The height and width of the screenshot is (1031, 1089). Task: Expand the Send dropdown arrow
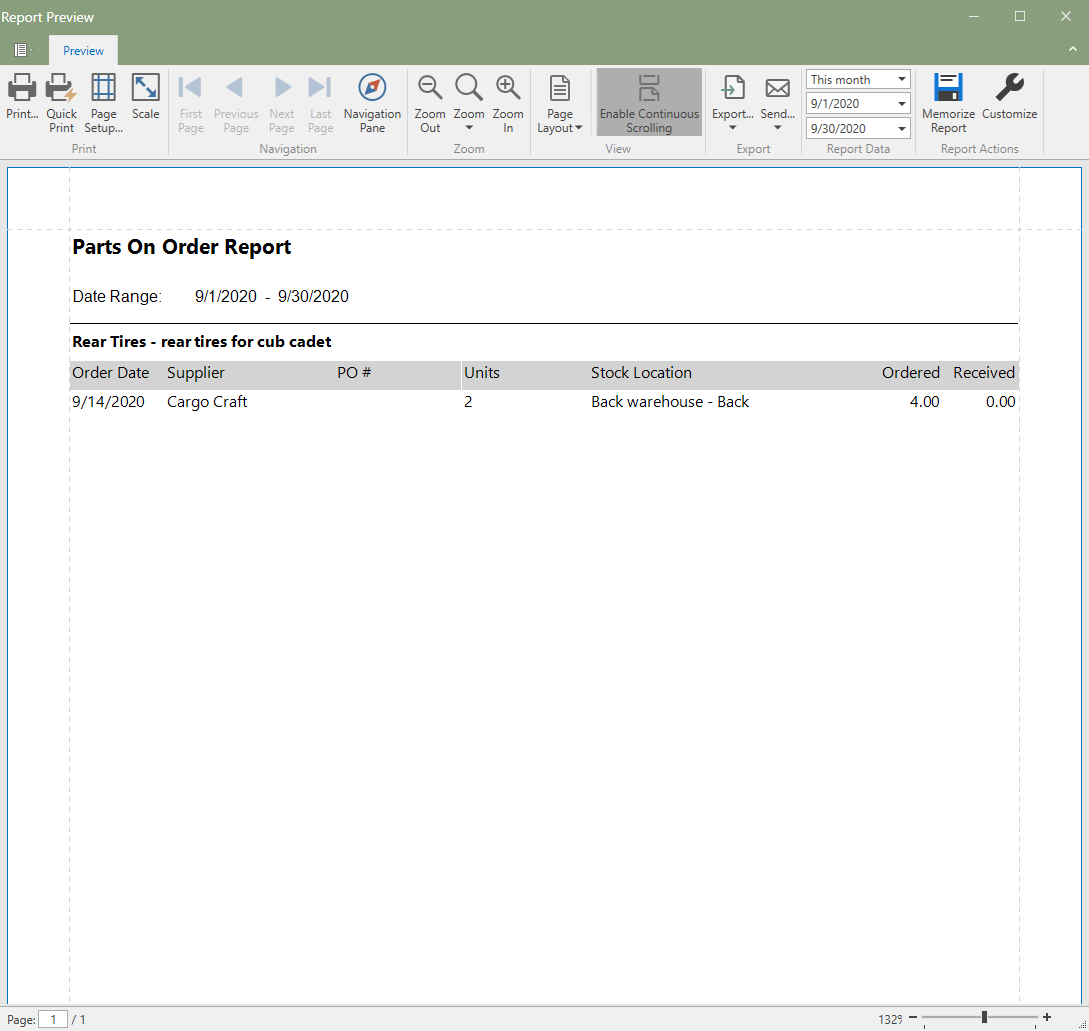(x=777, y=128)
